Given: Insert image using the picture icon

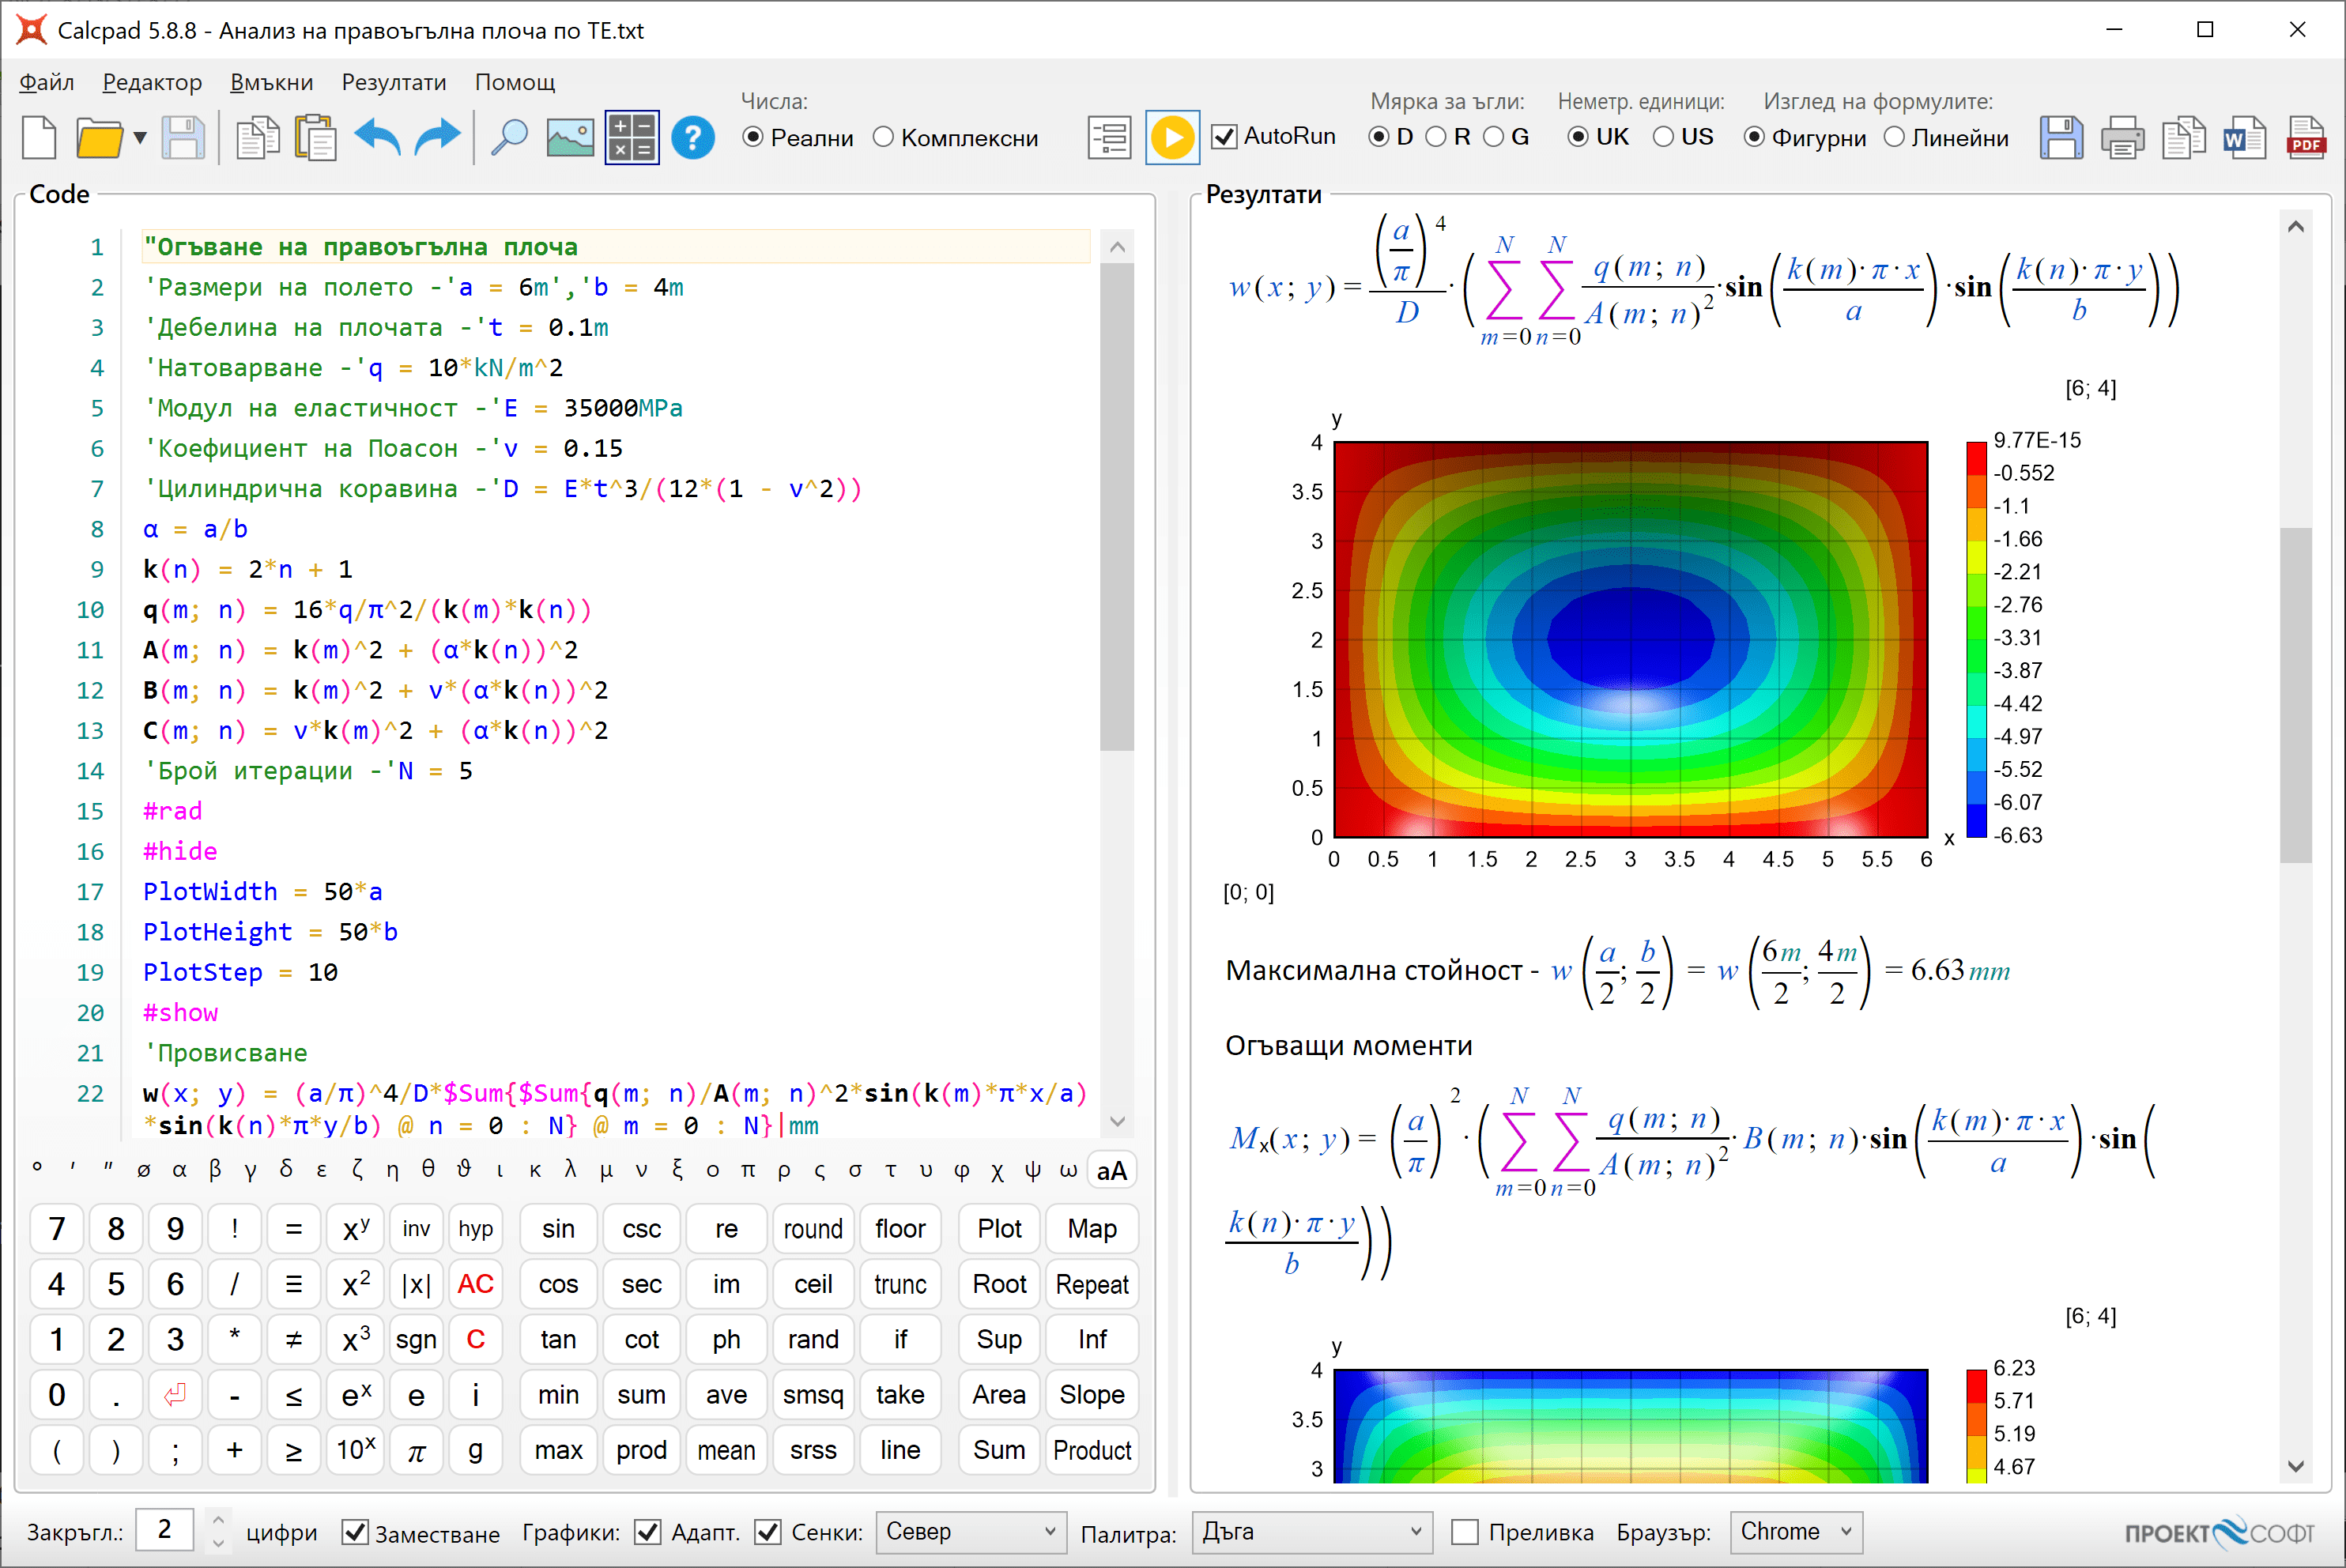Looking at the screenshot, I should pyautogui.click(x=570, y=138).
